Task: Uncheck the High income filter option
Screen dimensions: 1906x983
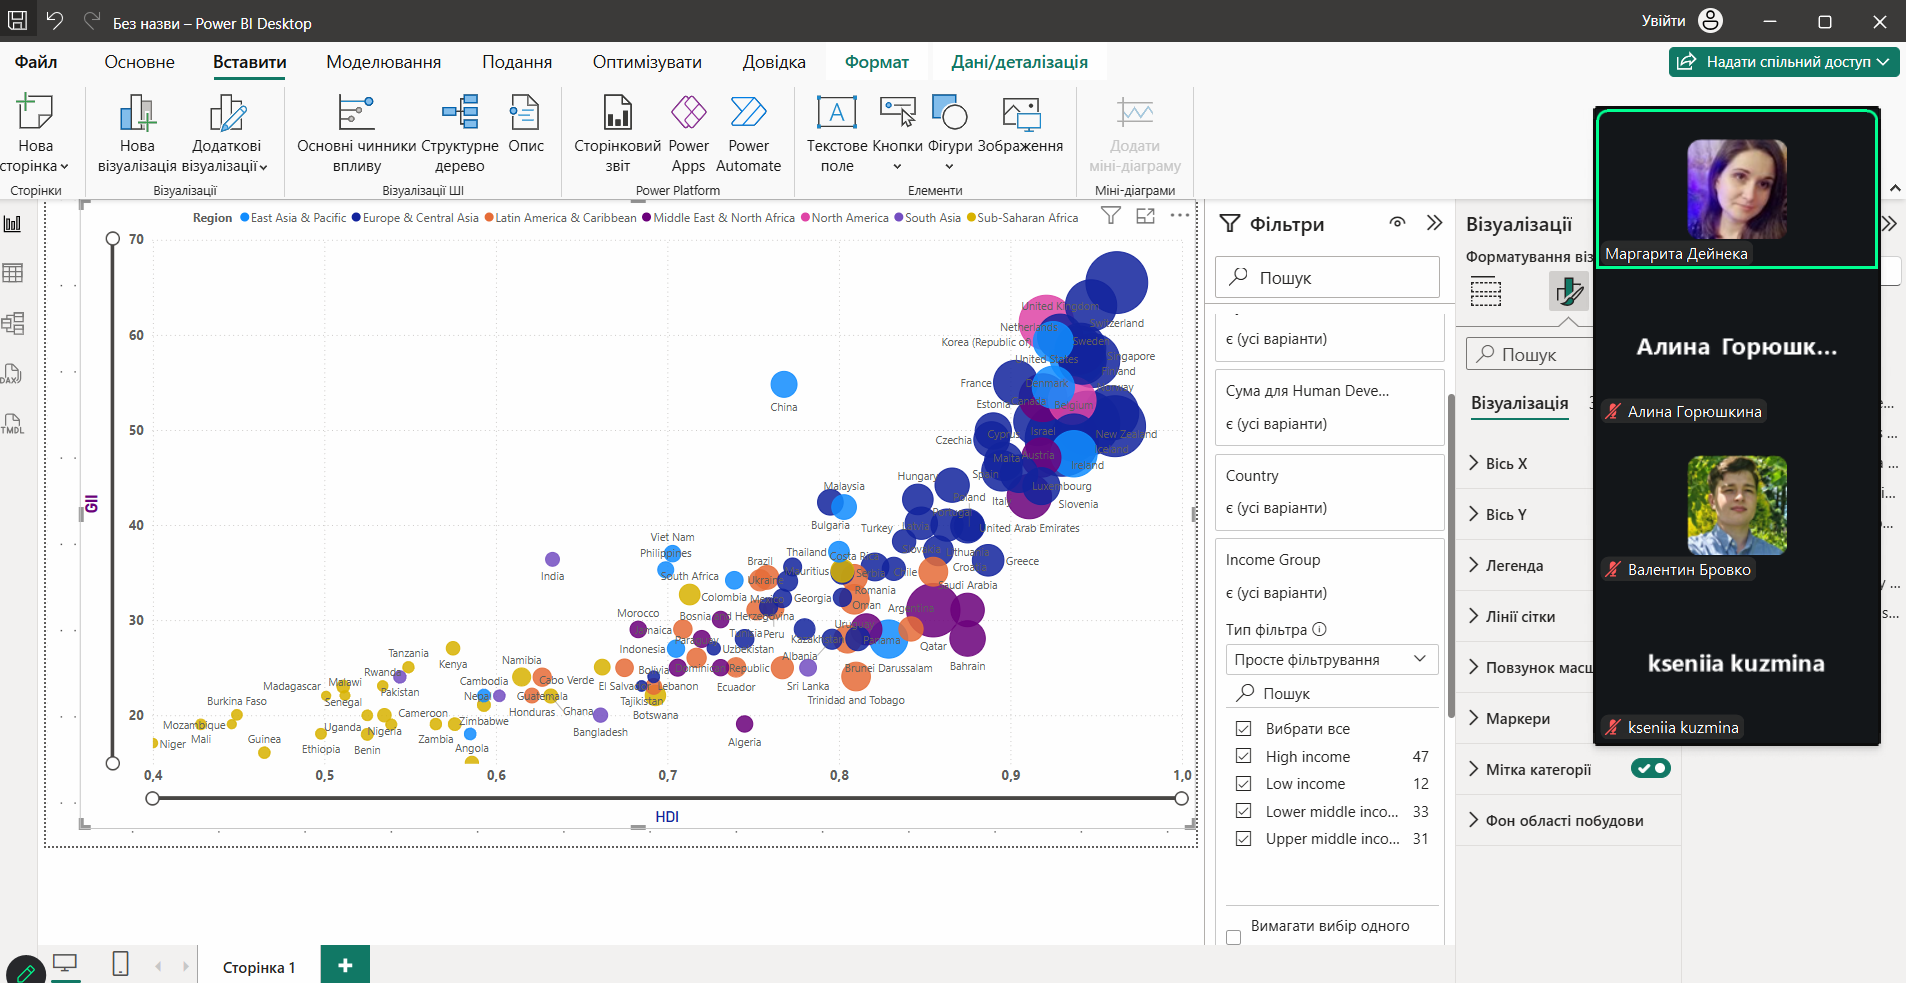Action: (x=1243, y=756)
